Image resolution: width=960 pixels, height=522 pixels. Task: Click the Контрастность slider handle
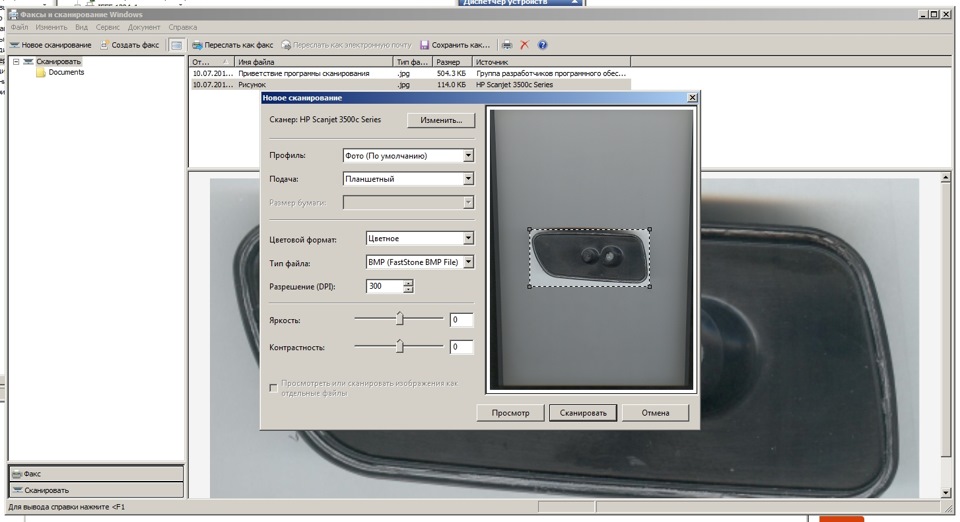pyautogui.click(x=400, y=346)
